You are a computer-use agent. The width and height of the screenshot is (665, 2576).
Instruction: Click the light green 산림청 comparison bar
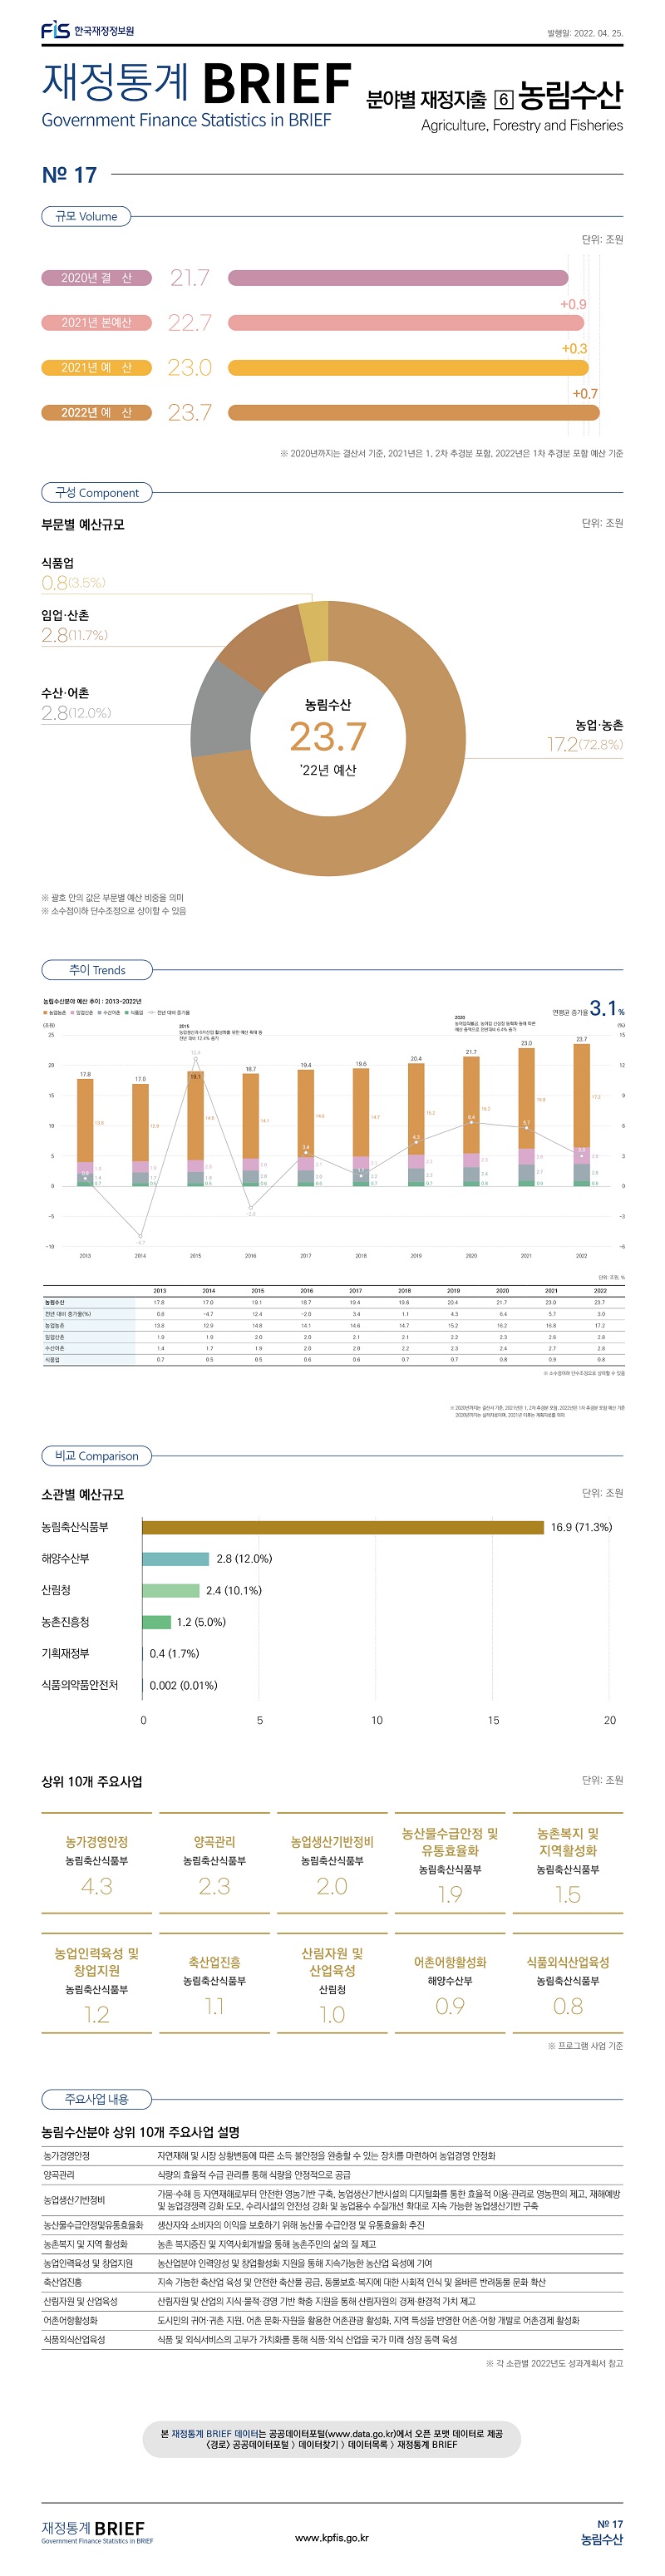tap(171, 1590)
